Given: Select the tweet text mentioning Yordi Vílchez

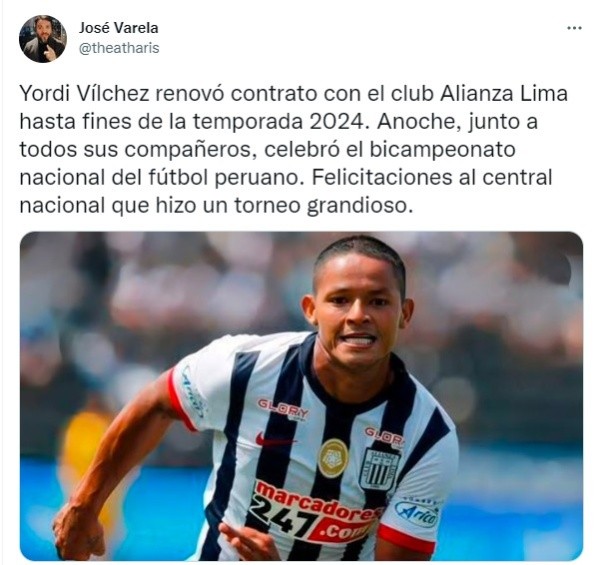Looking at the screenshot, I should 293,150.
